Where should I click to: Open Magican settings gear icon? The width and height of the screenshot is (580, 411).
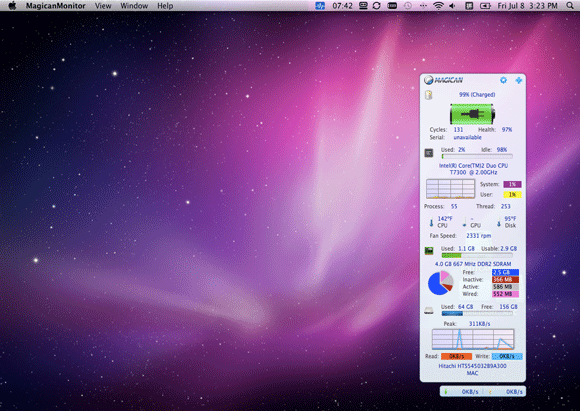(x=503, y=80)
